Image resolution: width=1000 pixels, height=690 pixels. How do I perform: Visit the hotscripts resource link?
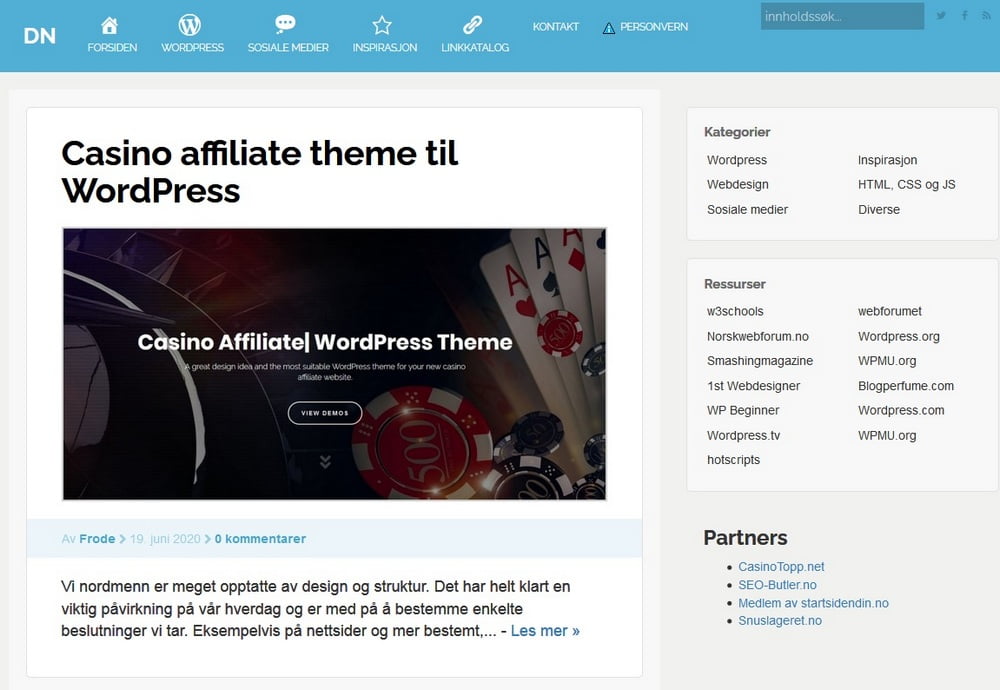pos(733,460)
